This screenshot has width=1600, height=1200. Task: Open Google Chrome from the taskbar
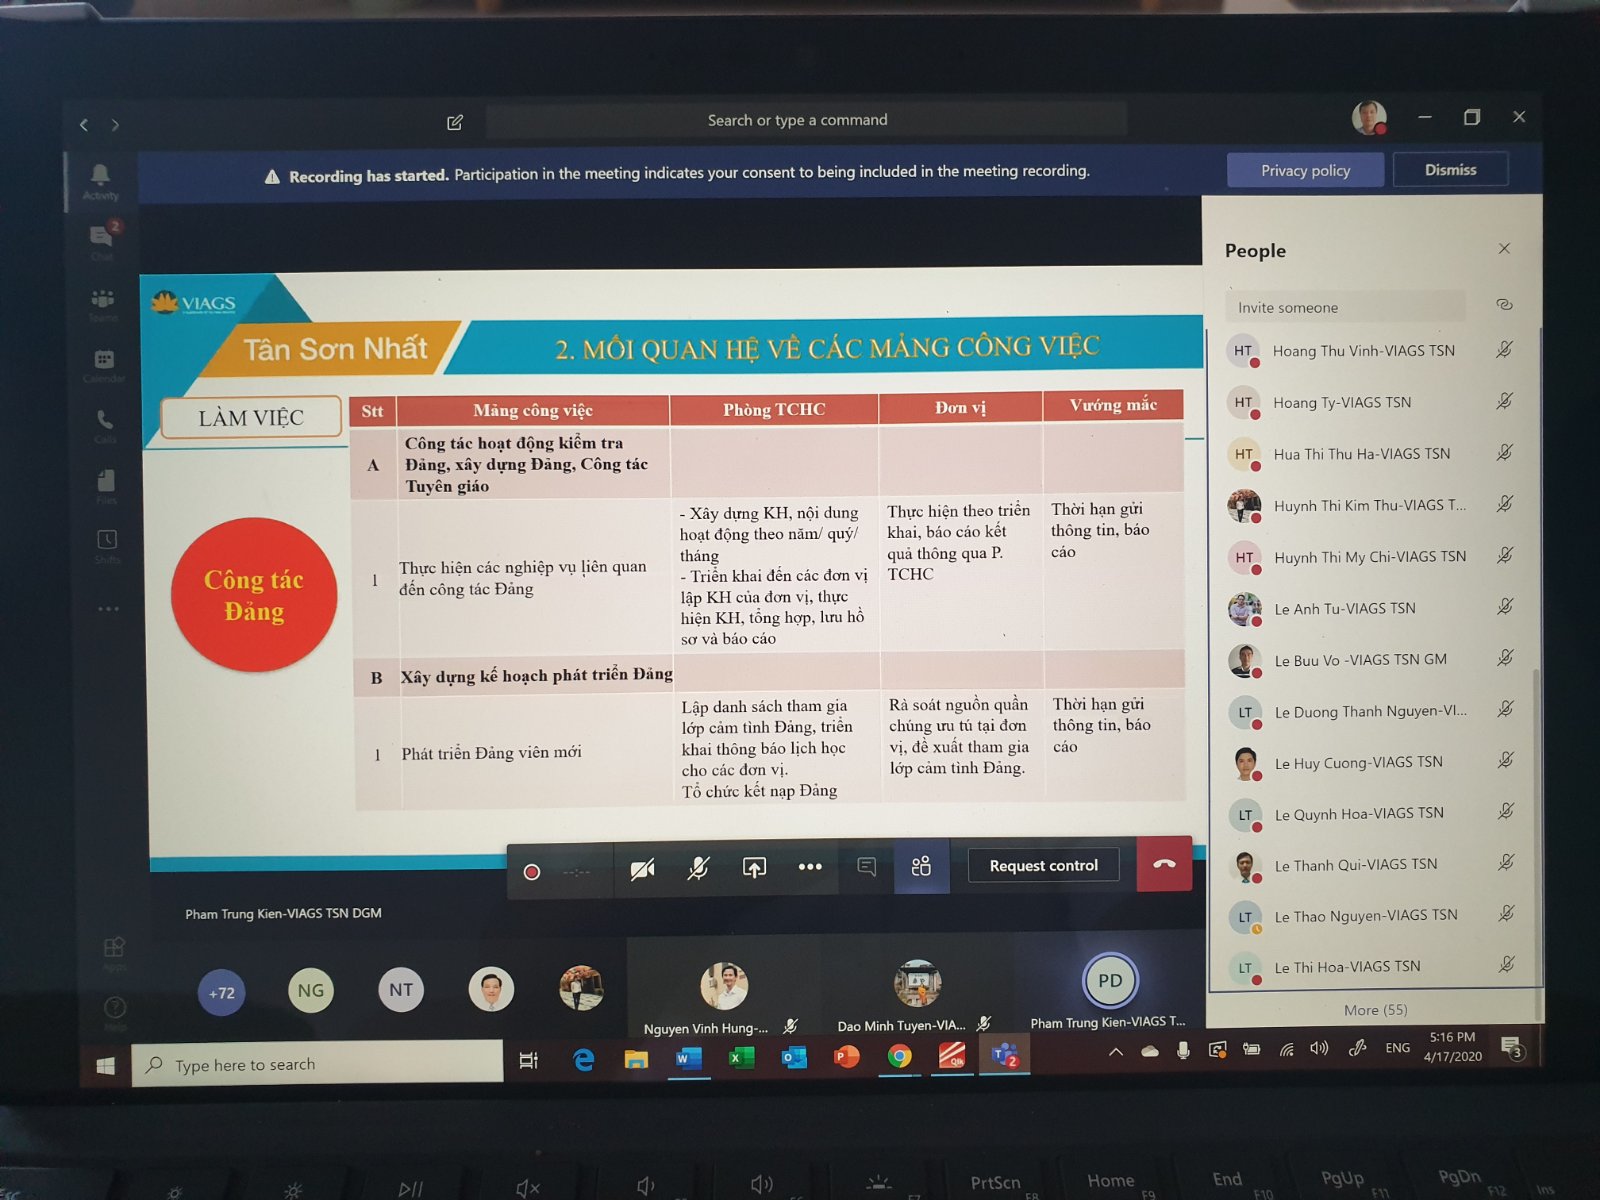click(899, 1056)
